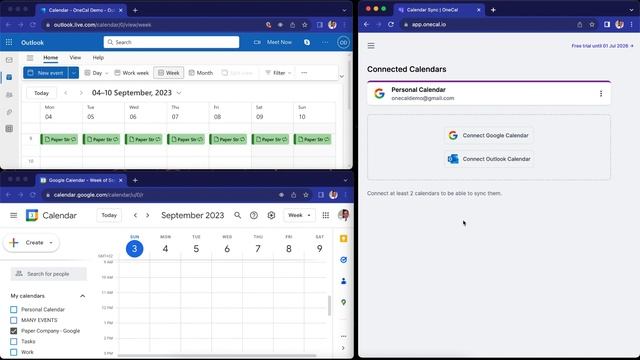The width and height of the screenshot is (640, 360).
Task: Select Sunday 3 date circle in Google Calendar
Action: (134, 249)
